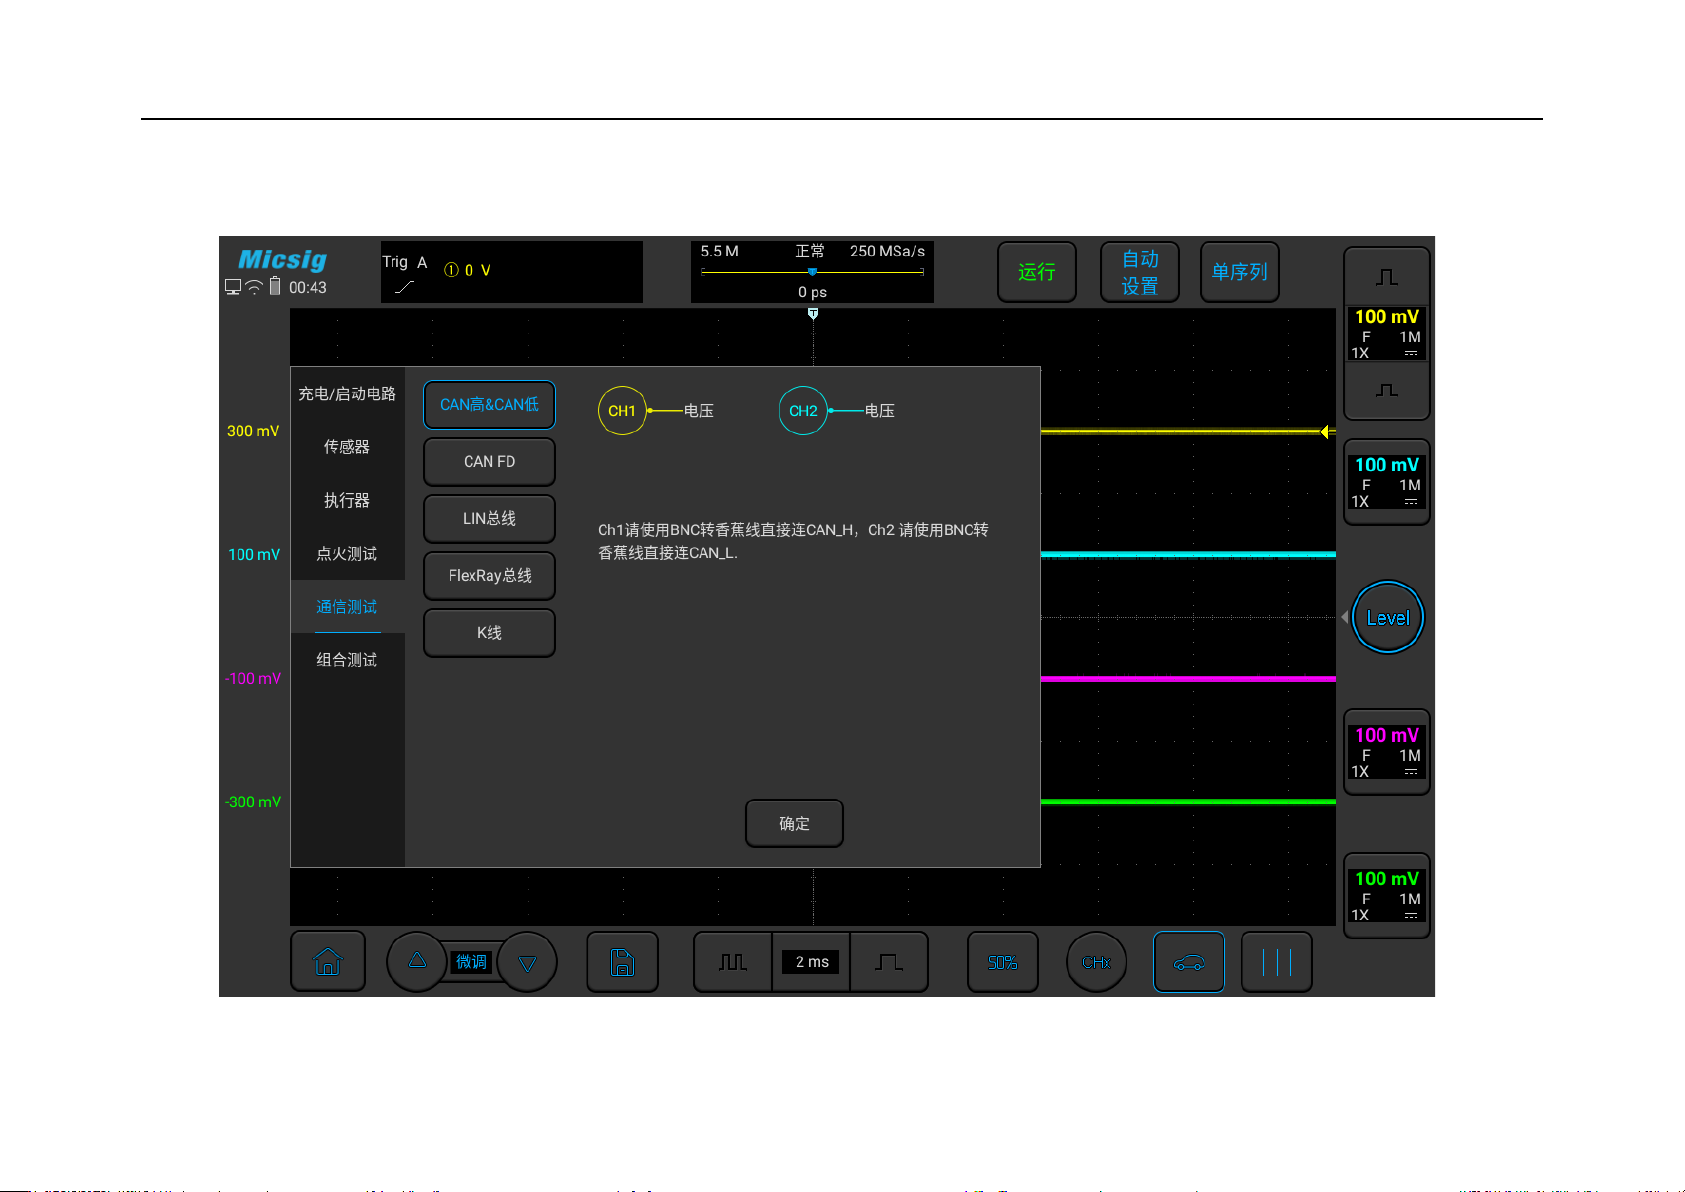Open the Trig A trigger settings panel
1685x1192 pixels.
point(512,272)
